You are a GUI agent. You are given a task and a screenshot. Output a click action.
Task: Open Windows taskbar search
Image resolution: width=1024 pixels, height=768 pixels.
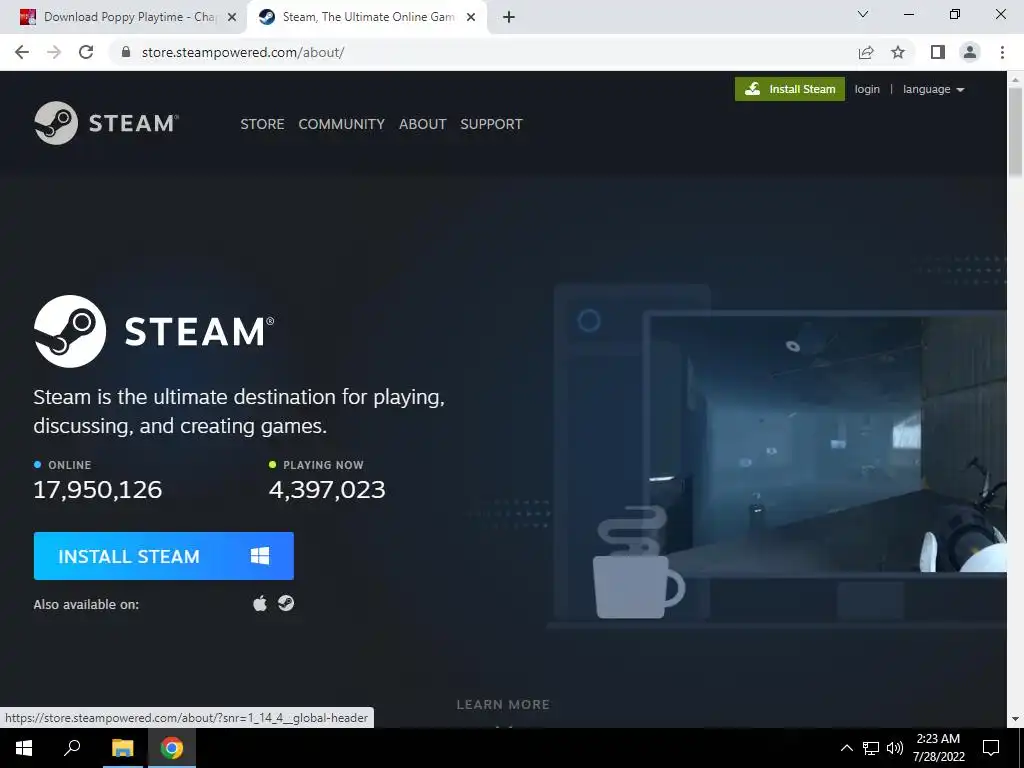(72, 748)
